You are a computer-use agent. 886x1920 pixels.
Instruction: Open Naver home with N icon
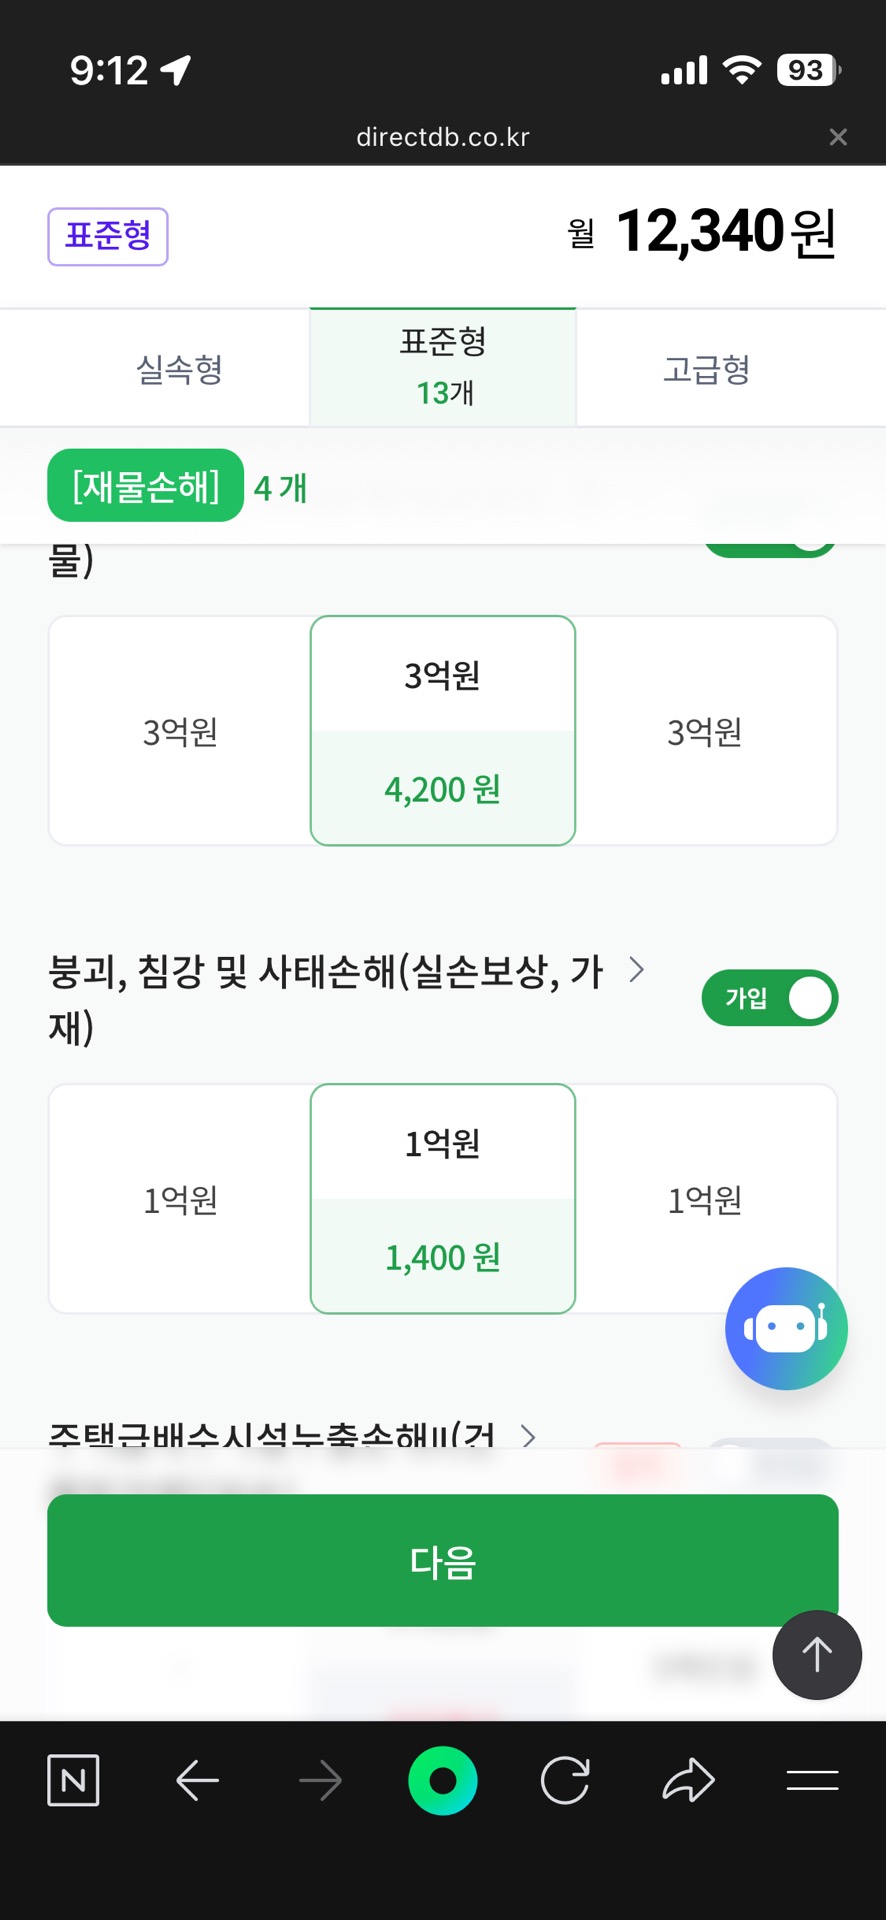click(73, 1781)
